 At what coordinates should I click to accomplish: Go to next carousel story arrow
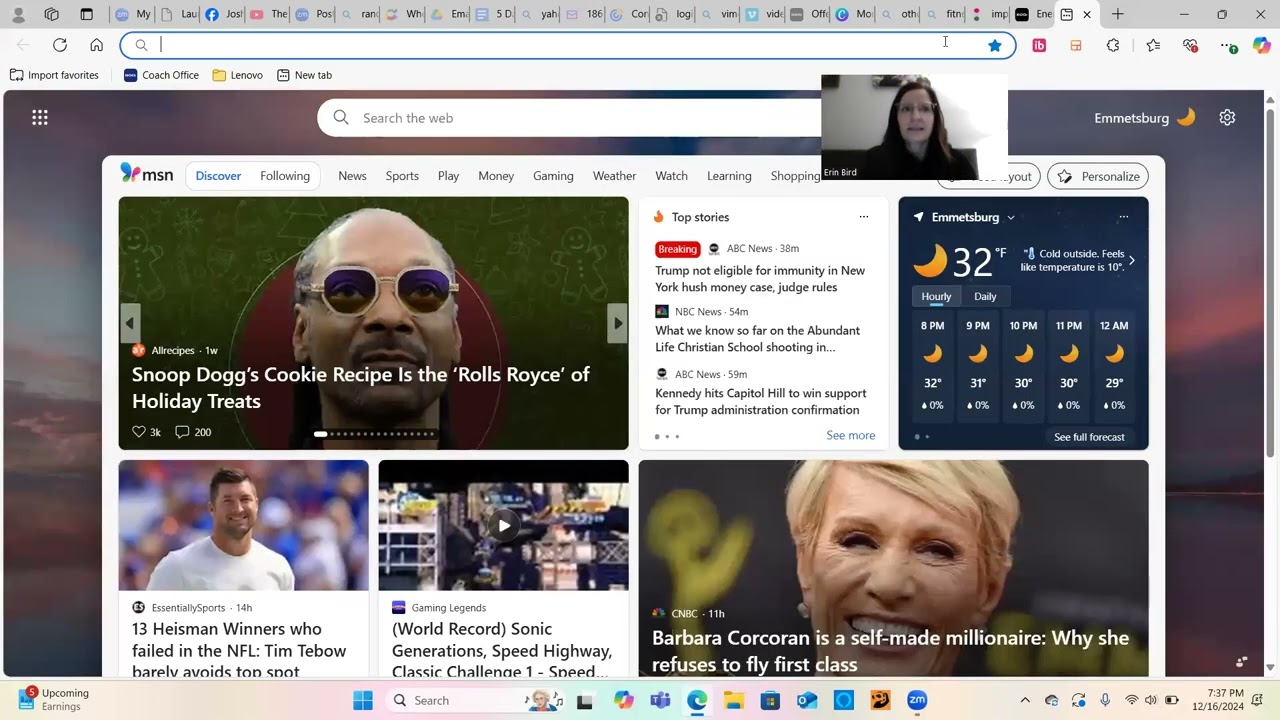click(x=618, y=323)
